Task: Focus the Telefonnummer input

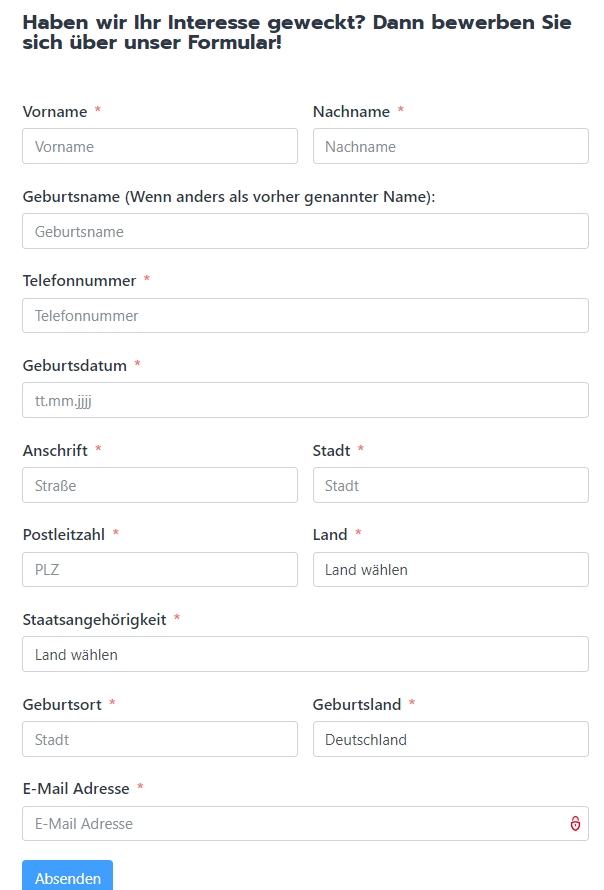Action: [x=305, y=316]
